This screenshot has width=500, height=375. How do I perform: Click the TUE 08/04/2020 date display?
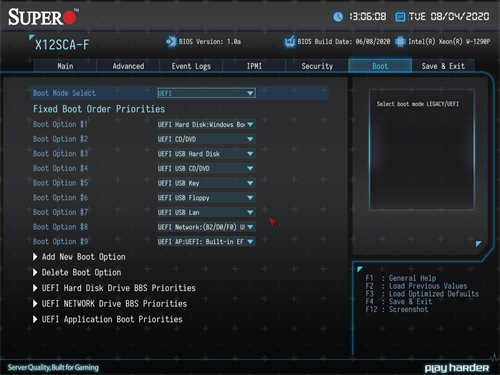click(449, 17)
